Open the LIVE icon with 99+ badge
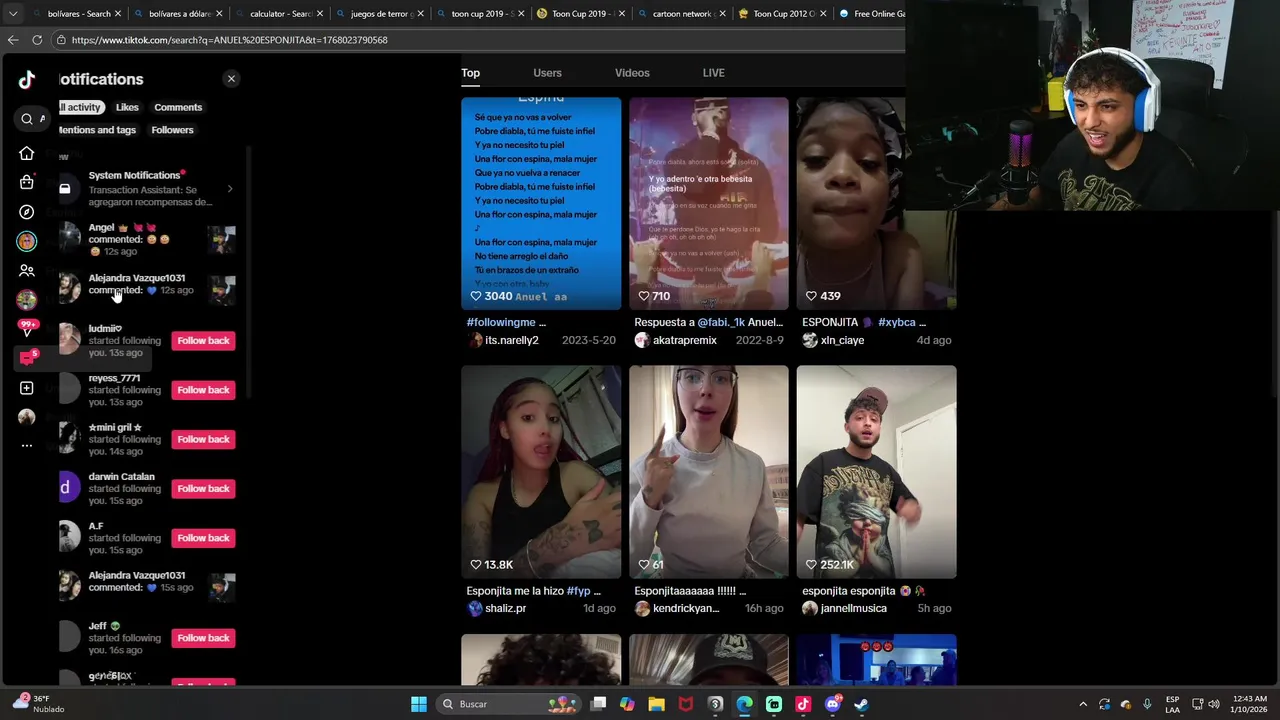 coord(27,327)
